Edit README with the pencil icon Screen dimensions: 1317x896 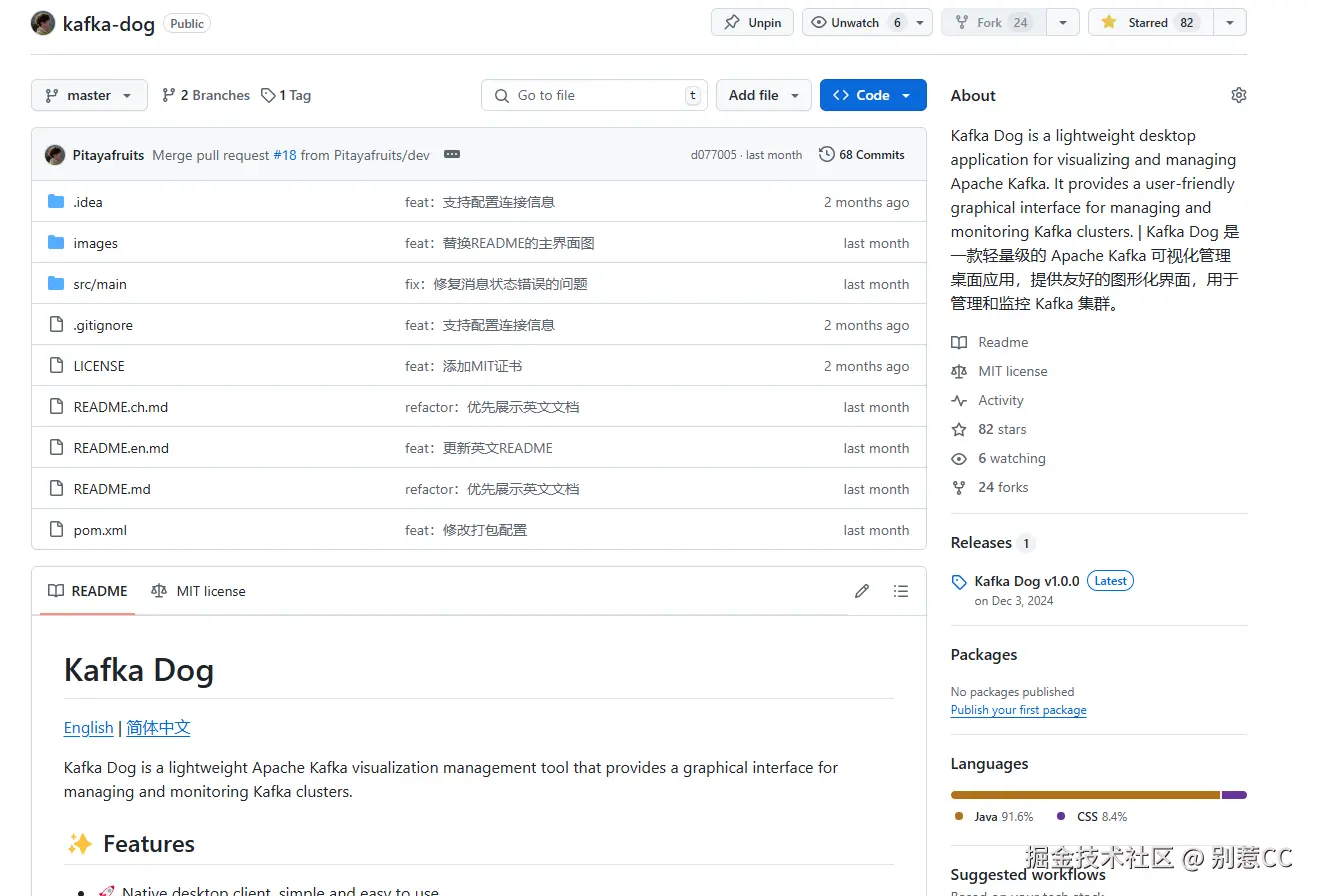862,591
